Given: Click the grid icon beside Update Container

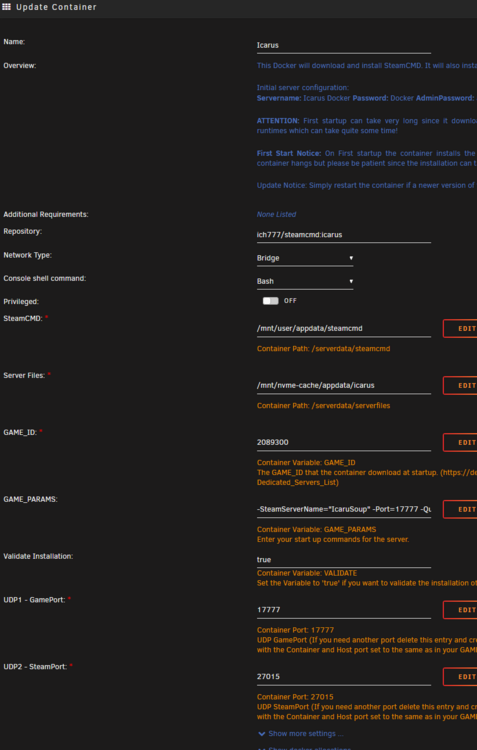Looking at the screenshot, I should pos(6,7).
